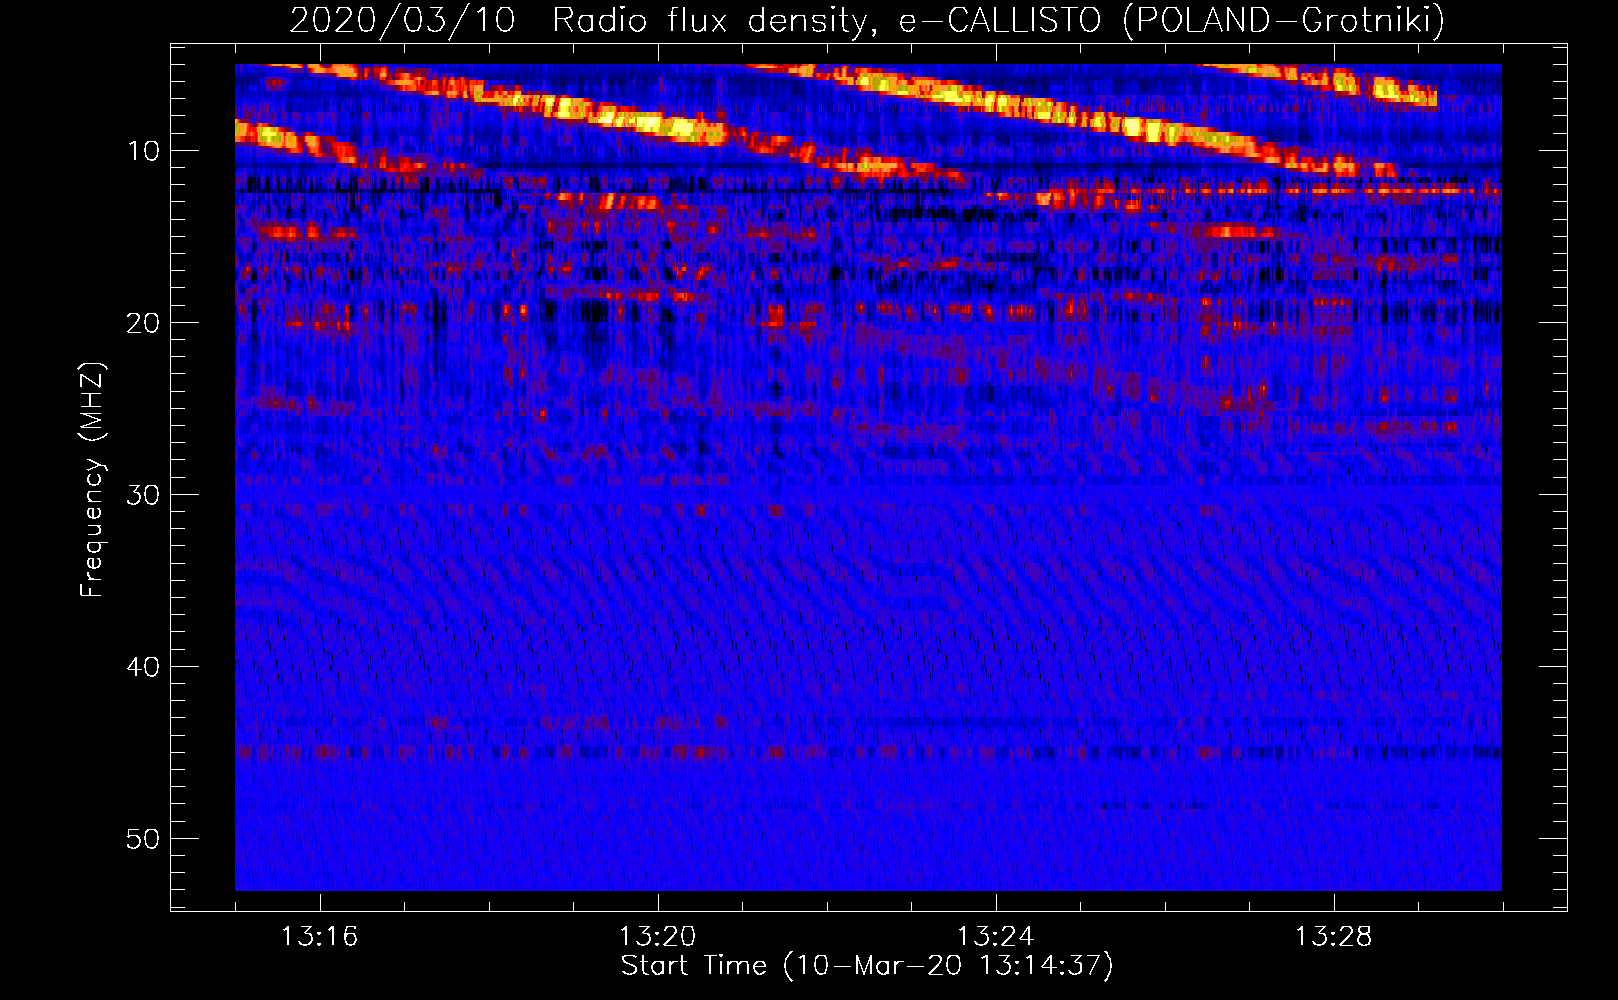Viewport: 1618px width, 1000px height.
Task: Click the 40 MHz y-axis tick label
Action: tap(143, 667)
